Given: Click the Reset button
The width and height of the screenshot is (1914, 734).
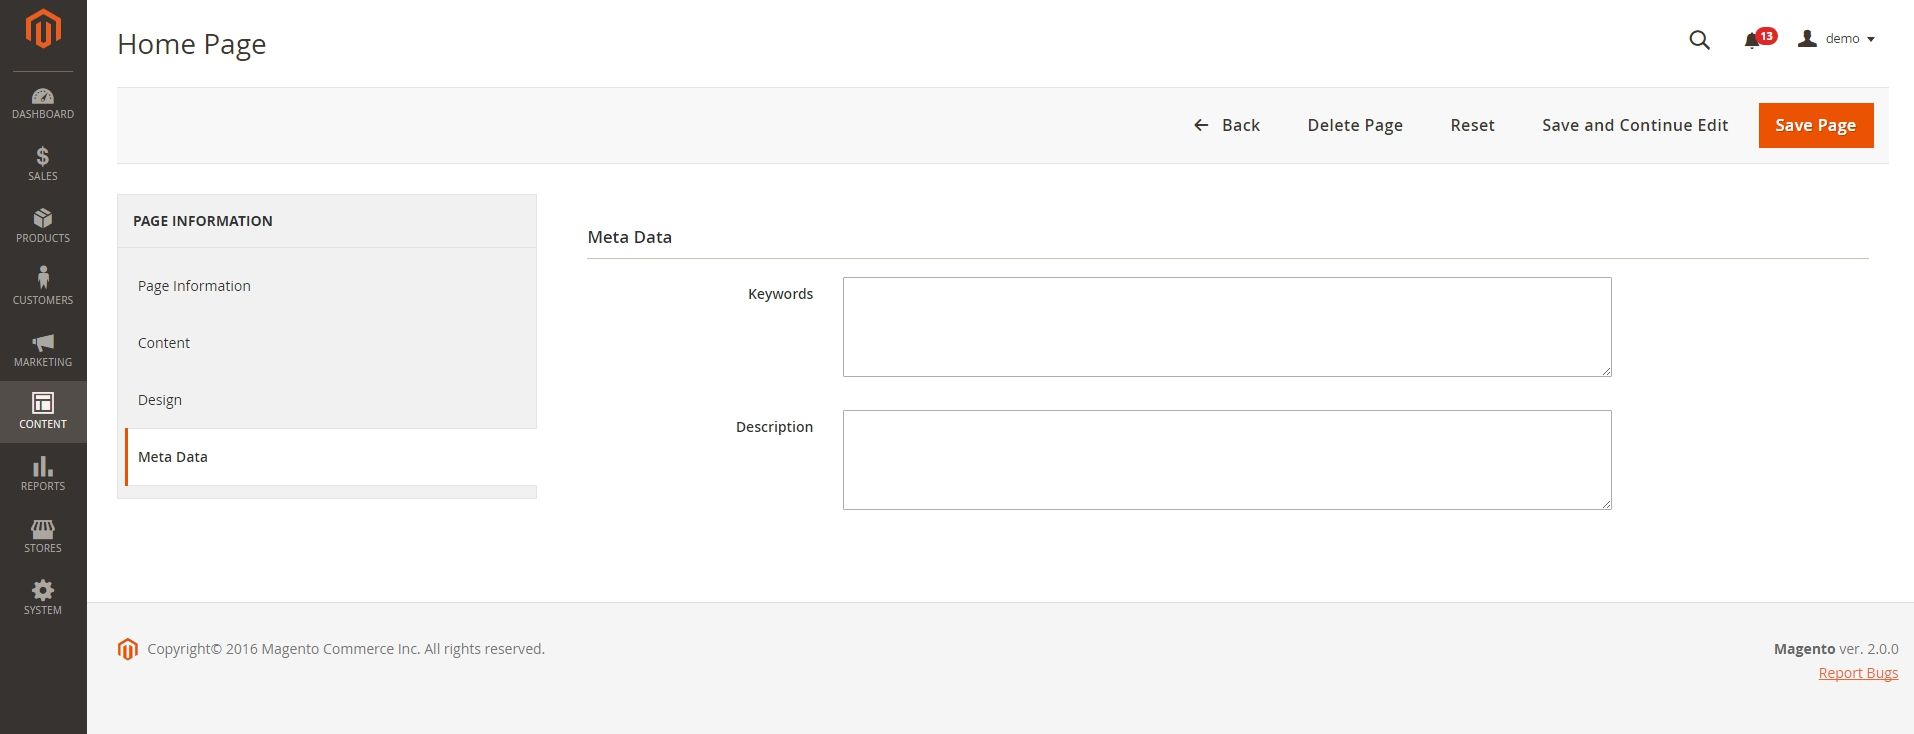Looking at the screenshot, I should [x=1472, y=125].
